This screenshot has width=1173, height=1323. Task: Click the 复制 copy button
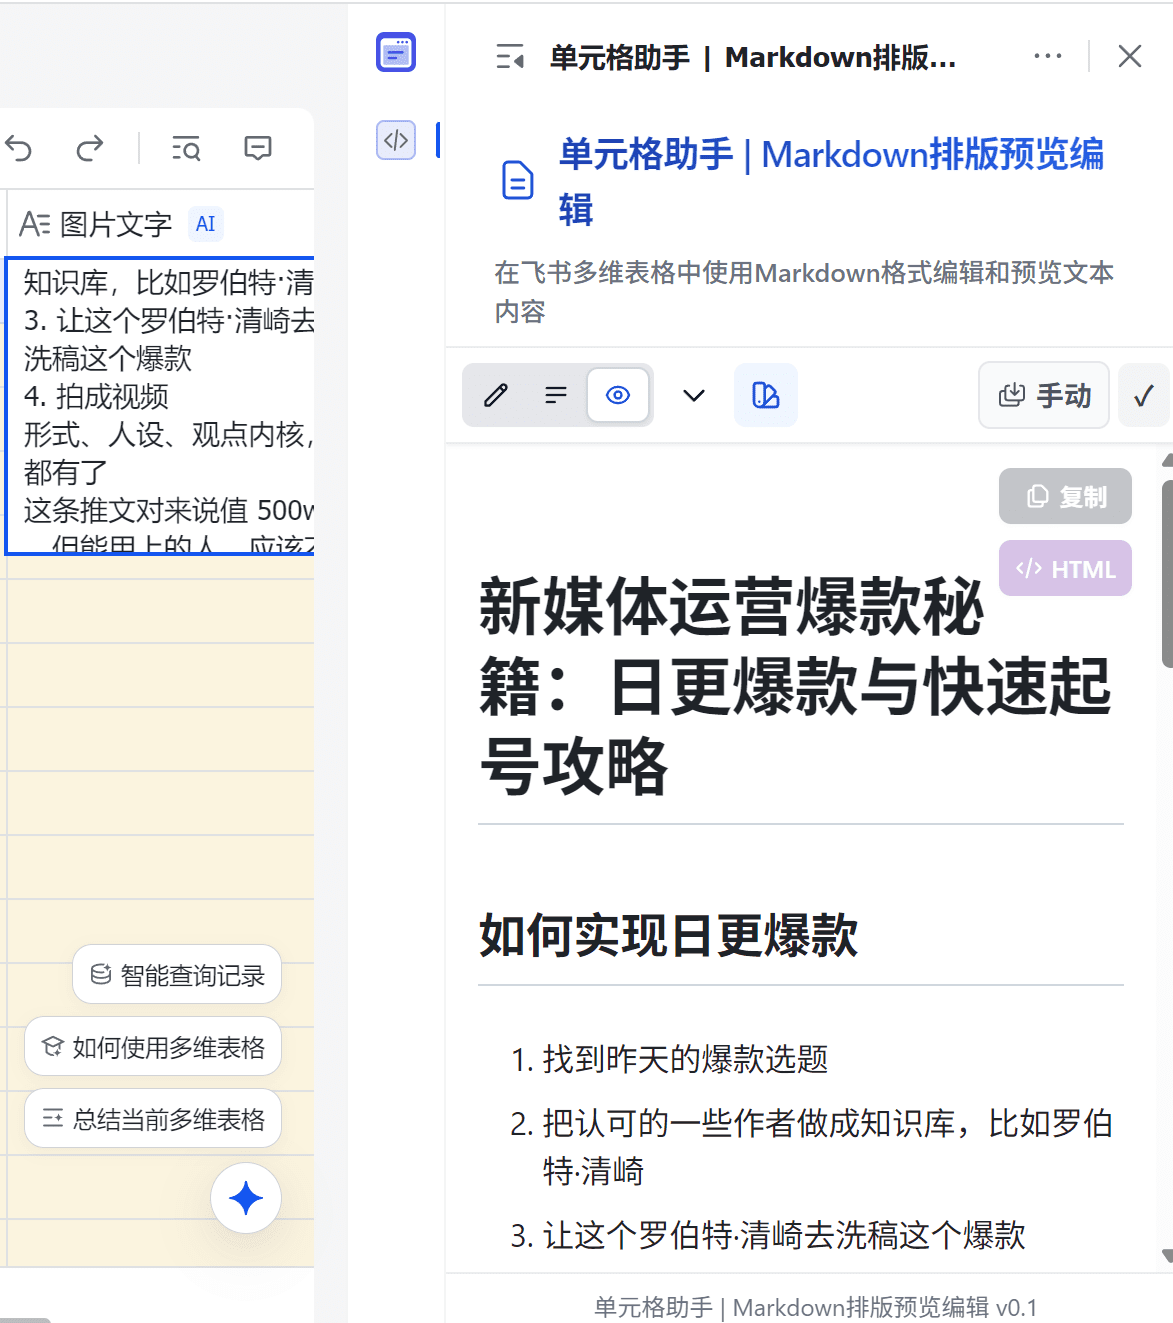point(1065,496)
